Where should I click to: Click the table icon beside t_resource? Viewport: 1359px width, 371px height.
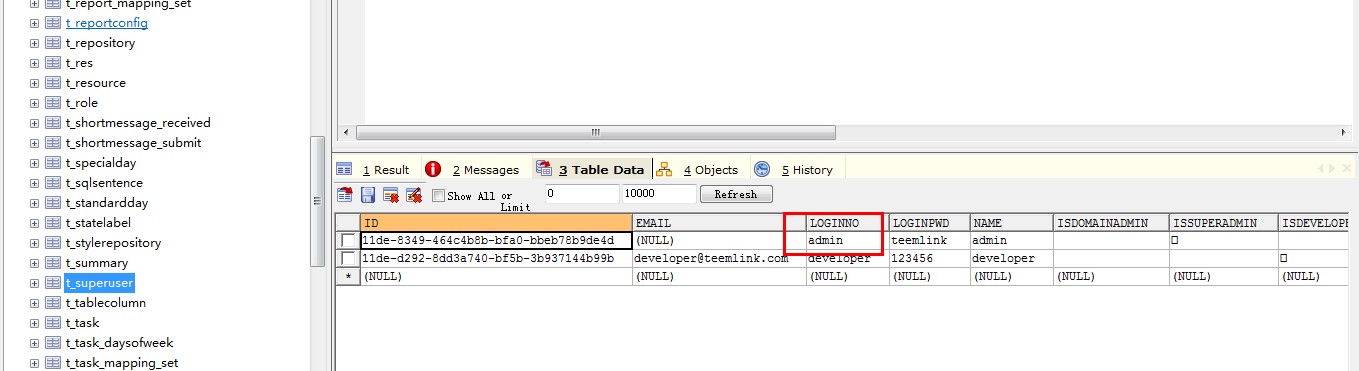52,83
